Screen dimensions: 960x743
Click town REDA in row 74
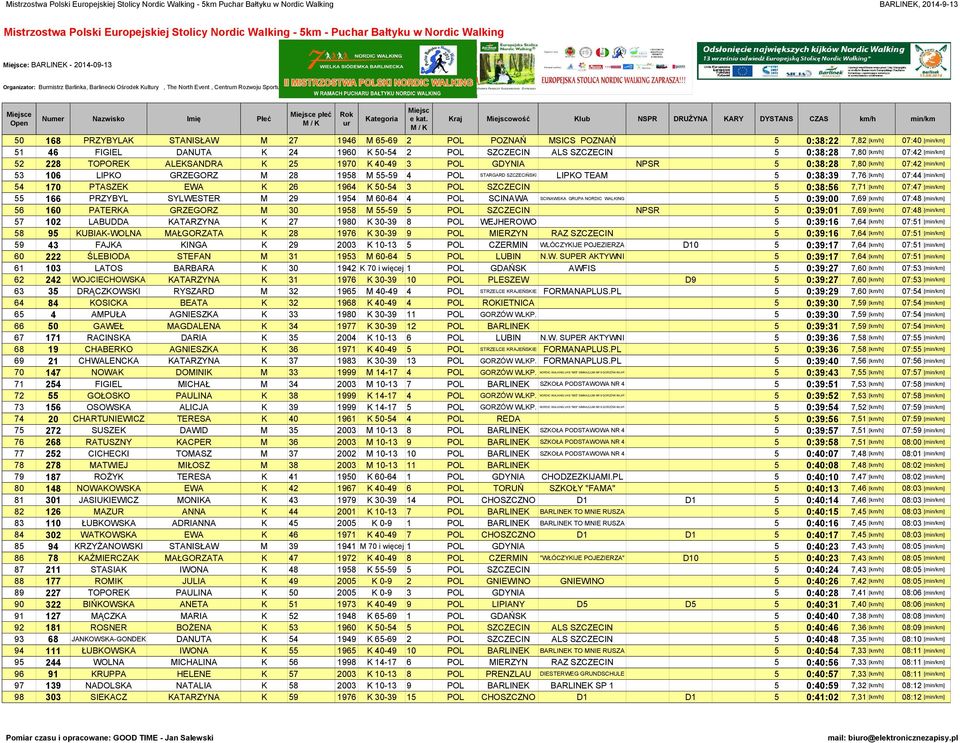click(508, 420)
